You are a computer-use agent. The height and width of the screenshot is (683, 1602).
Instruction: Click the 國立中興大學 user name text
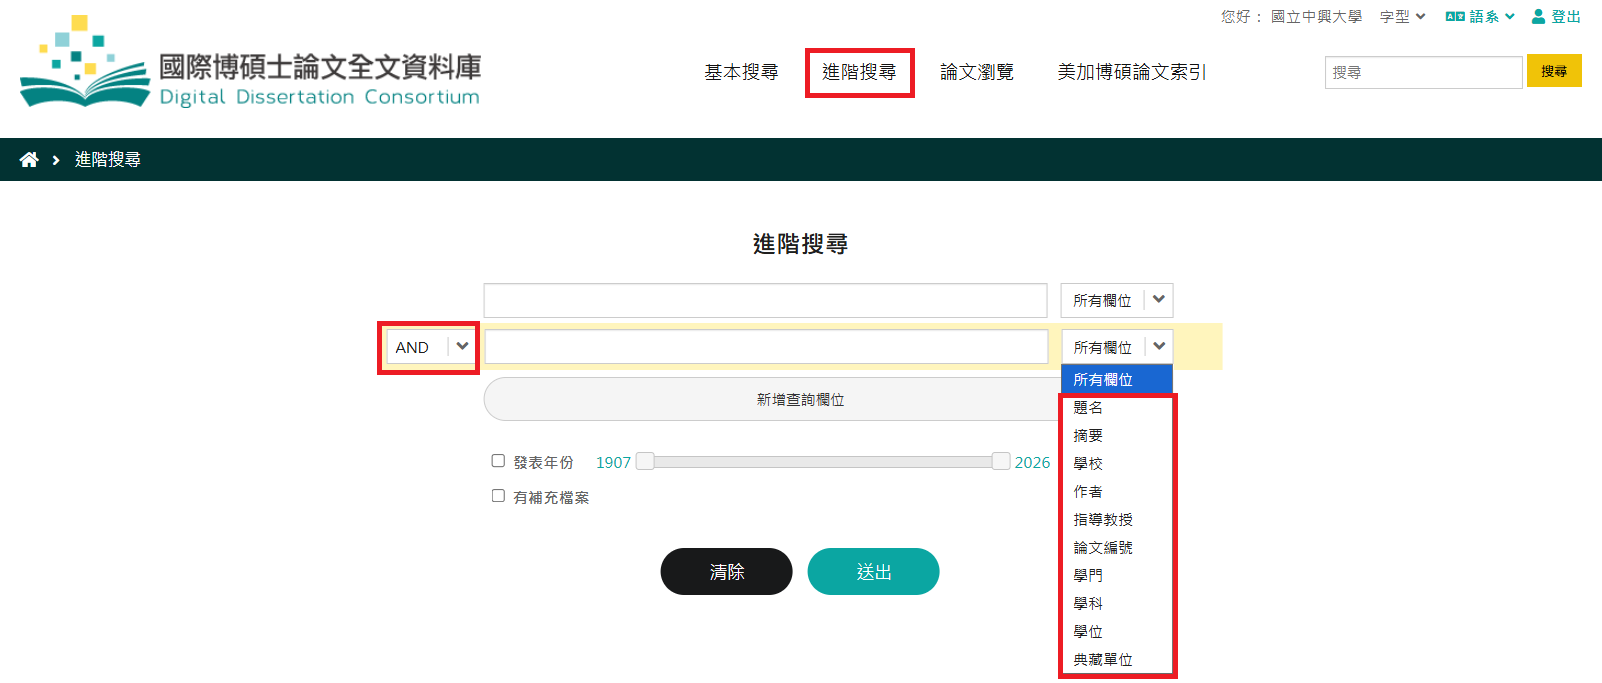pos(1316,16)
